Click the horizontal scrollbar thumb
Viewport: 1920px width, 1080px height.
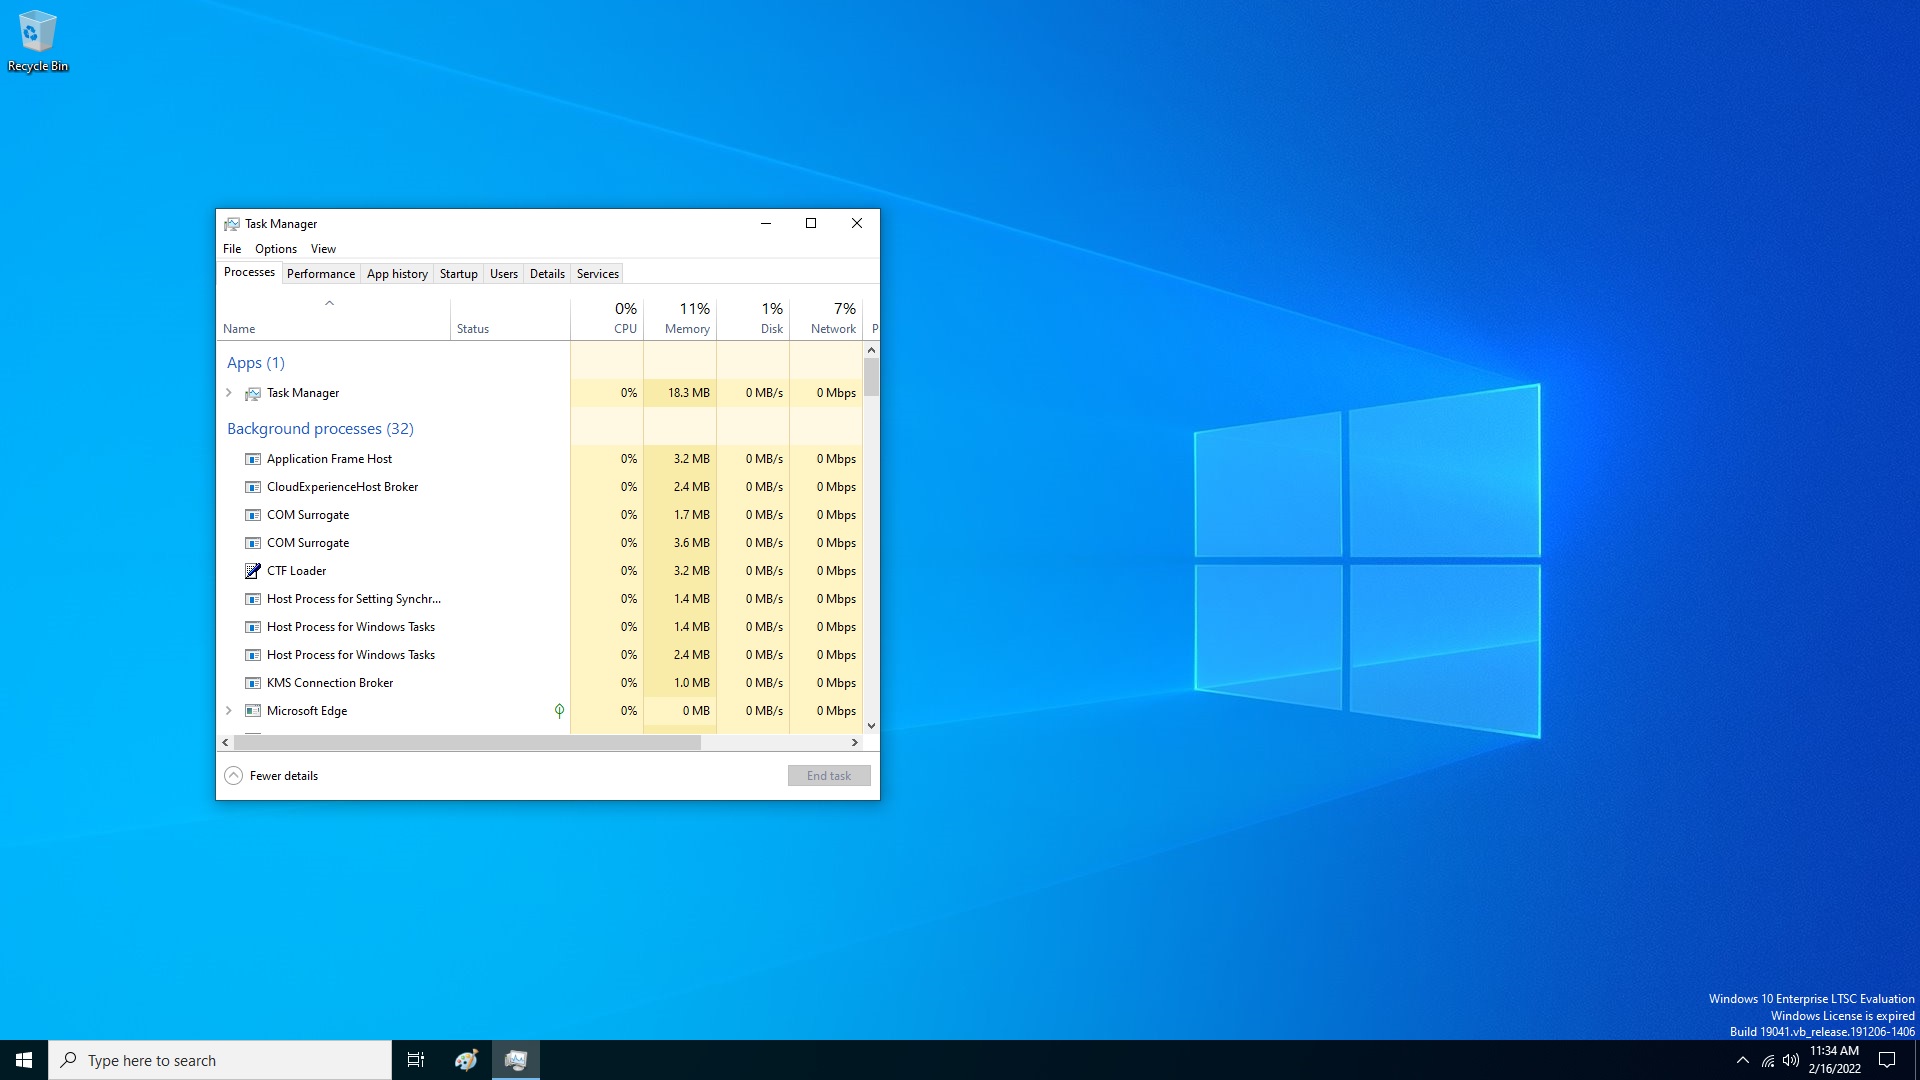tap(467, 743)
